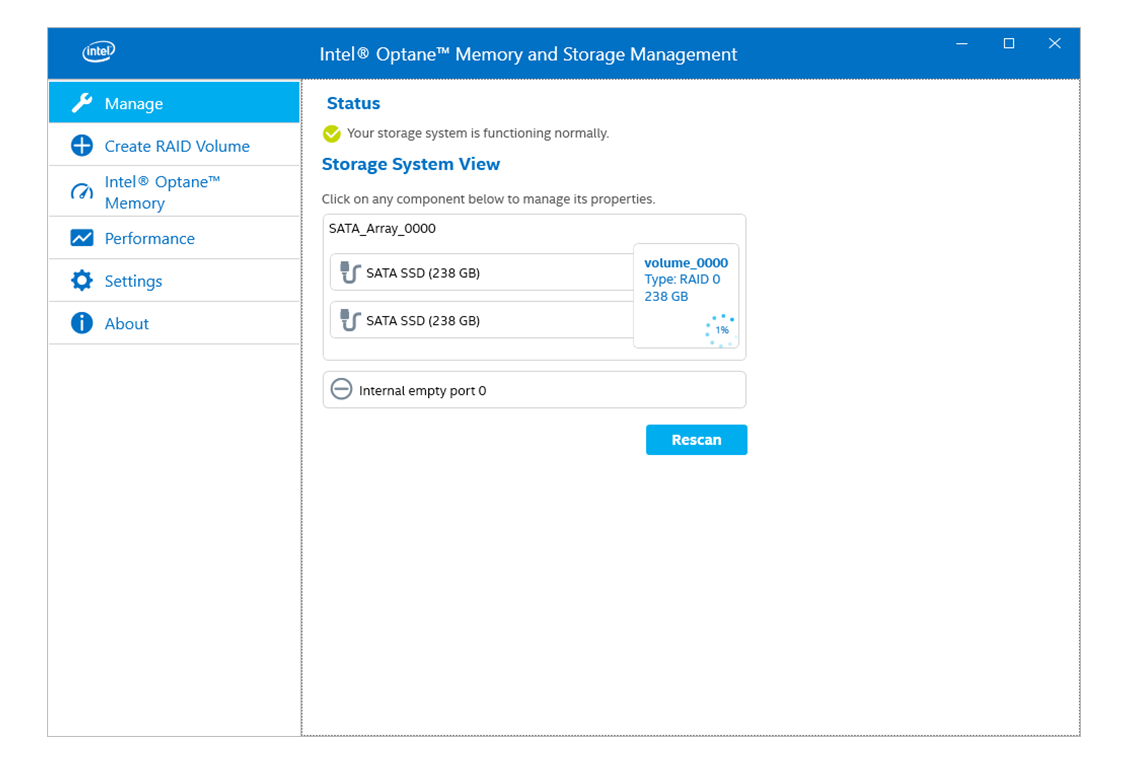Click the 1% progress spinner
The image size is (1132, 764).
click(720, 330)
